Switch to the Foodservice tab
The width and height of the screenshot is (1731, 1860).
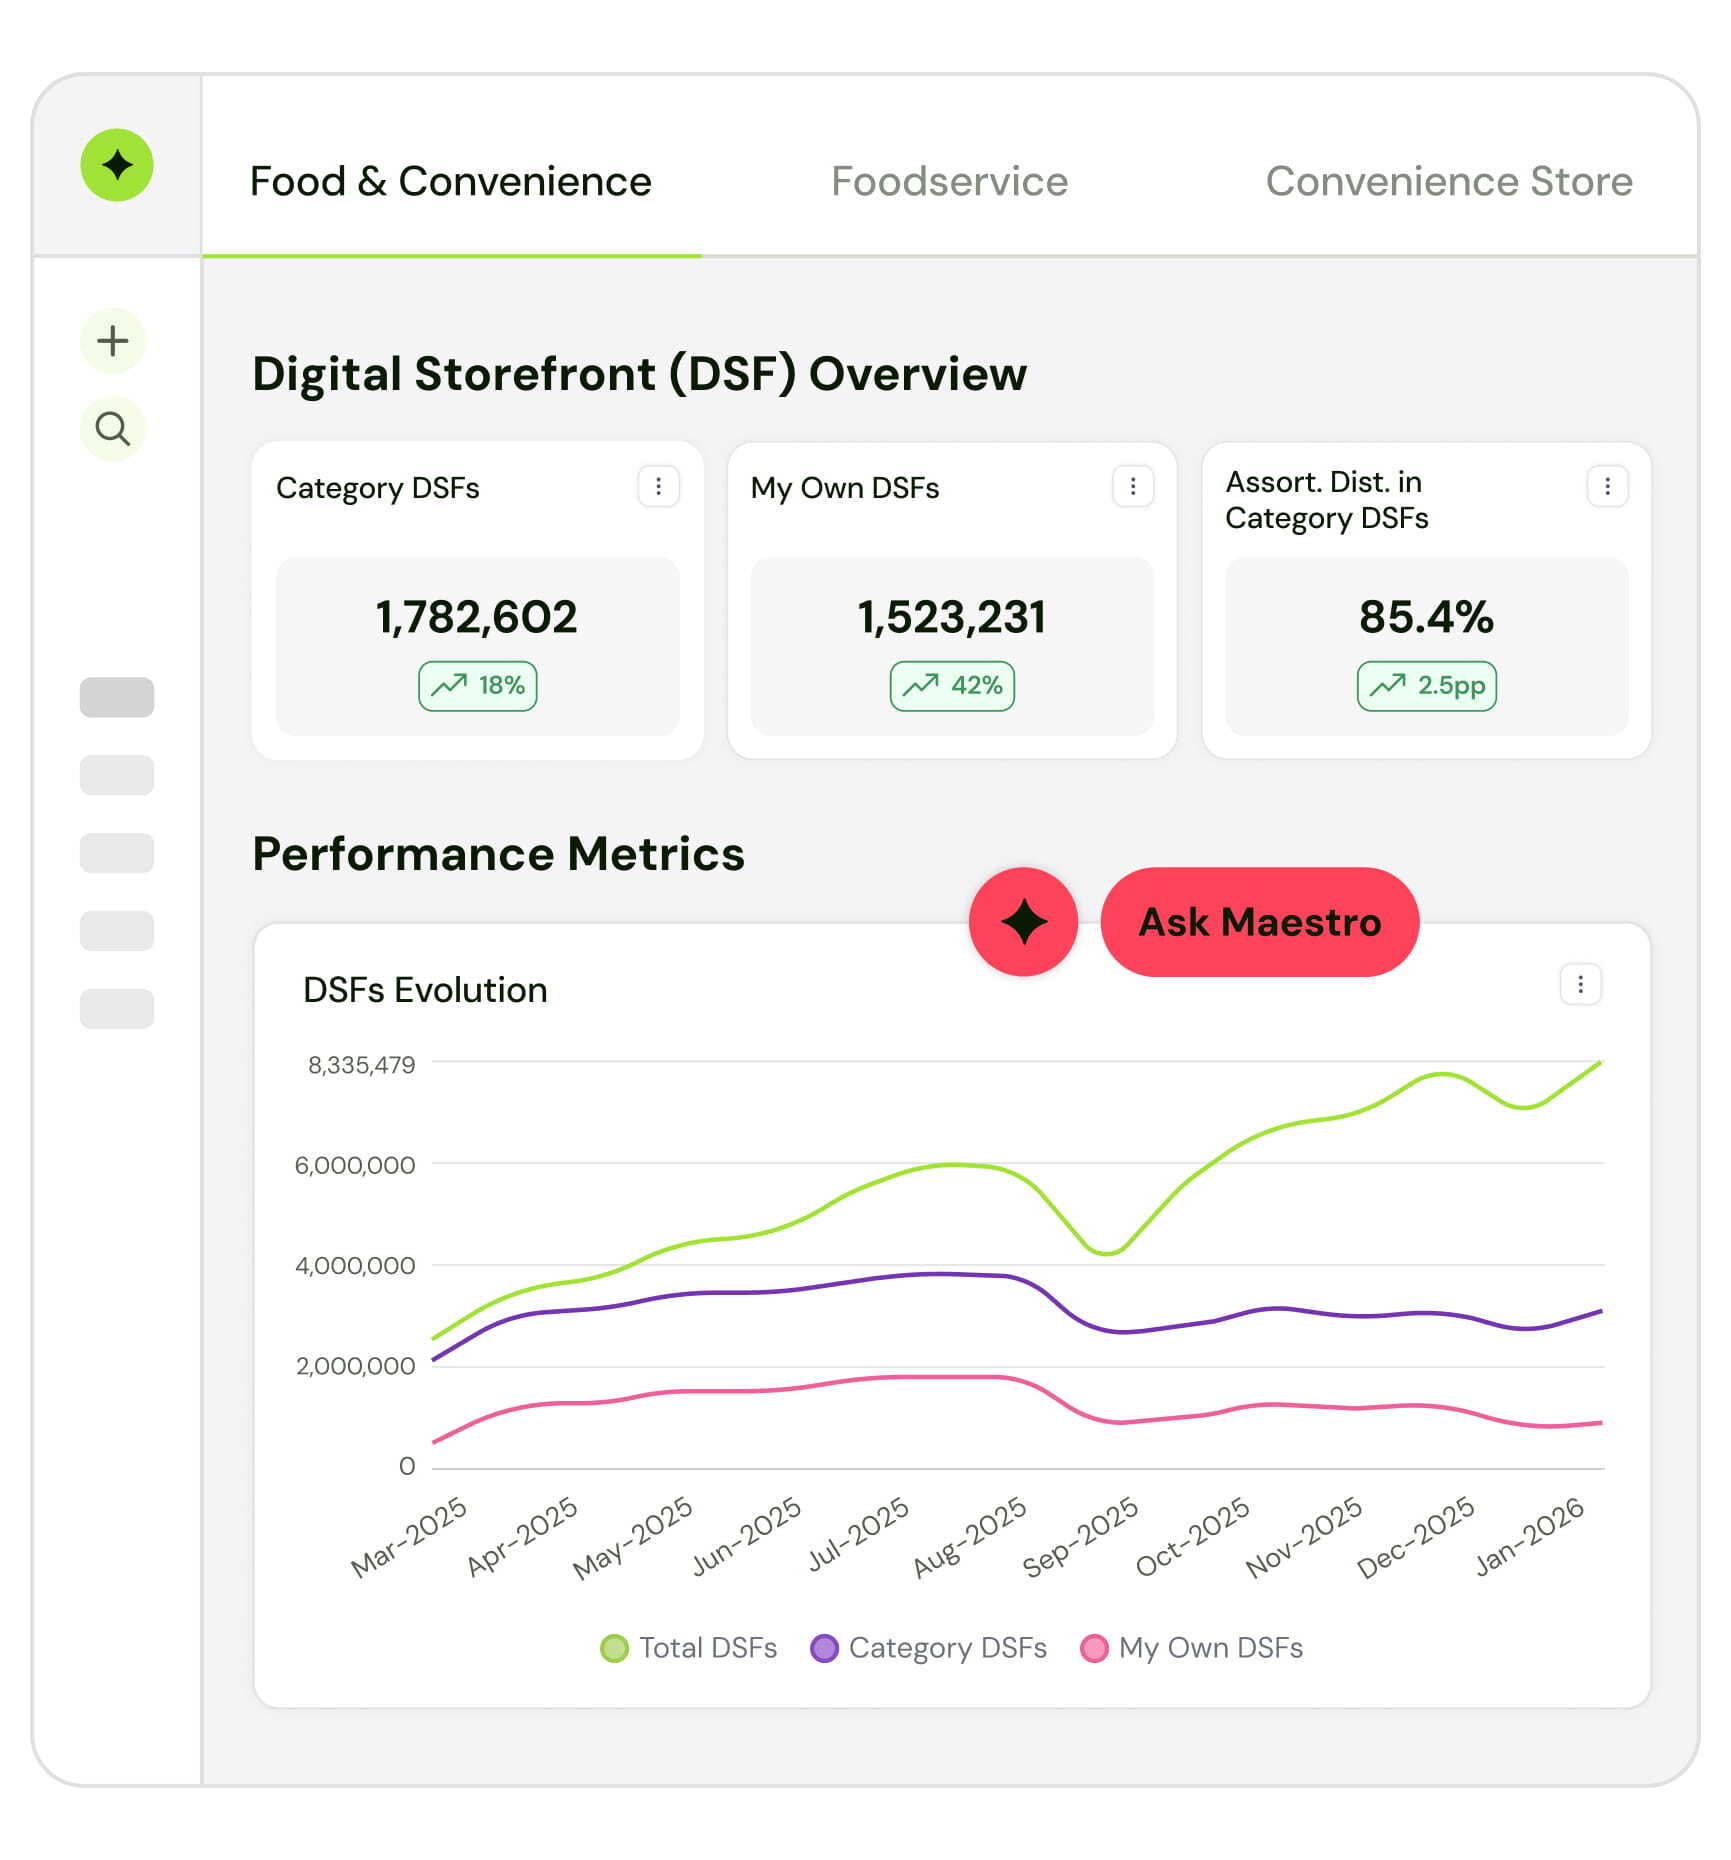[949, 182]
